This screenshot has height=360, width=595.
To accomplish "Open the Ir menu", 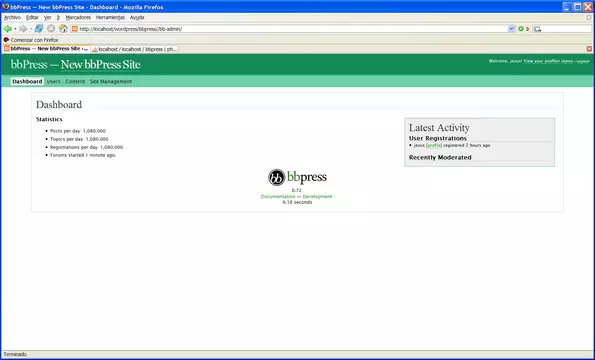I will [58, 17].
